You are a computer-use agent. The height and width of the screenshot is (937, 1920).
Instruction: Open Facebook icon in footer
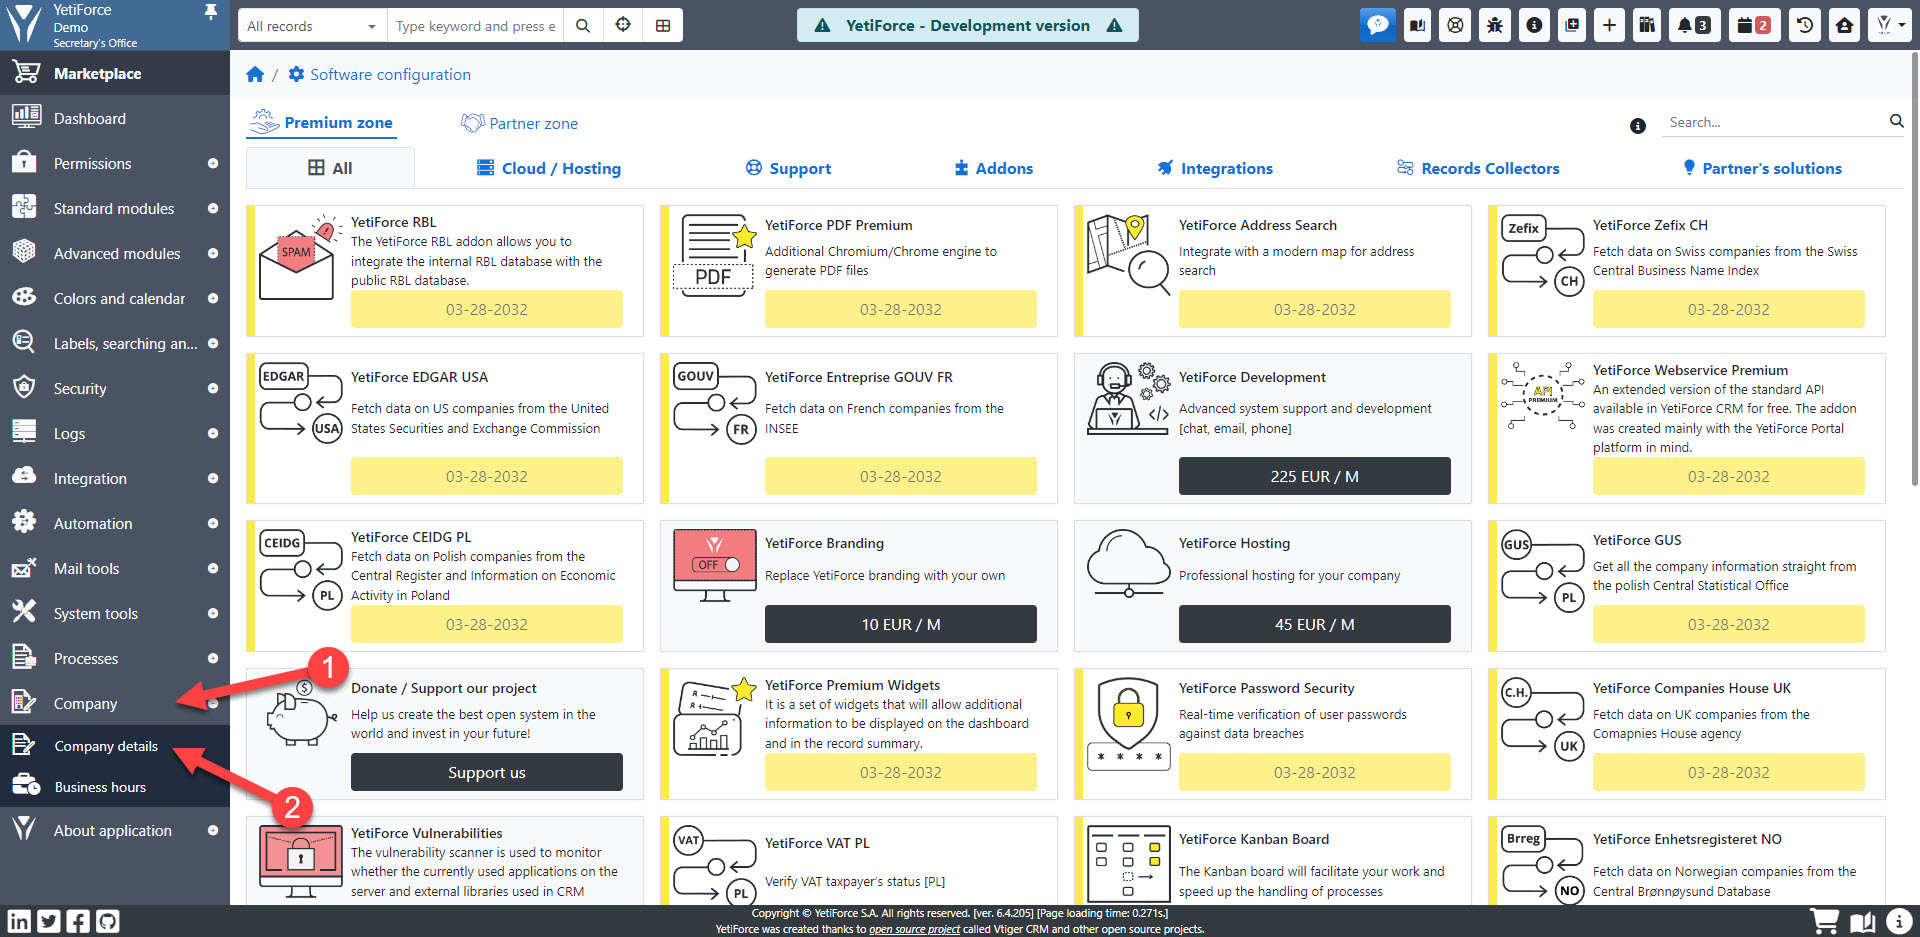coord(77,921)
